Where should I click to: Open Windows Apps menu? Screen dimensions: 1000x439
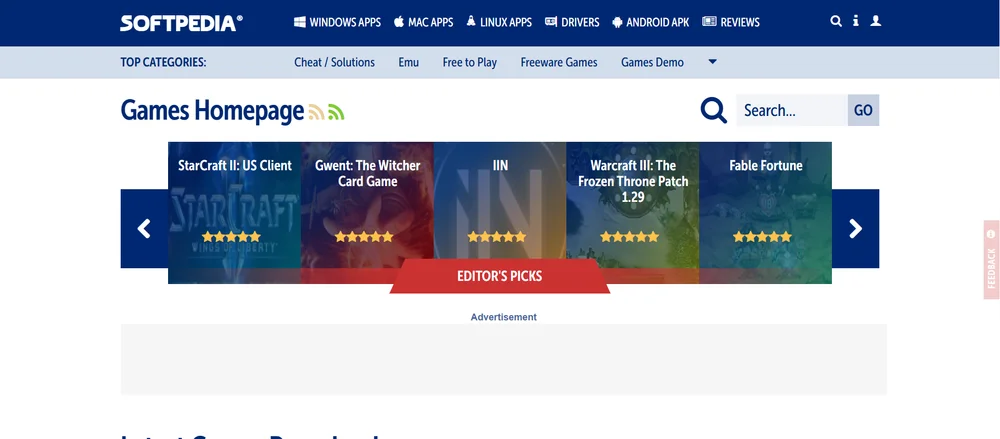337,22
